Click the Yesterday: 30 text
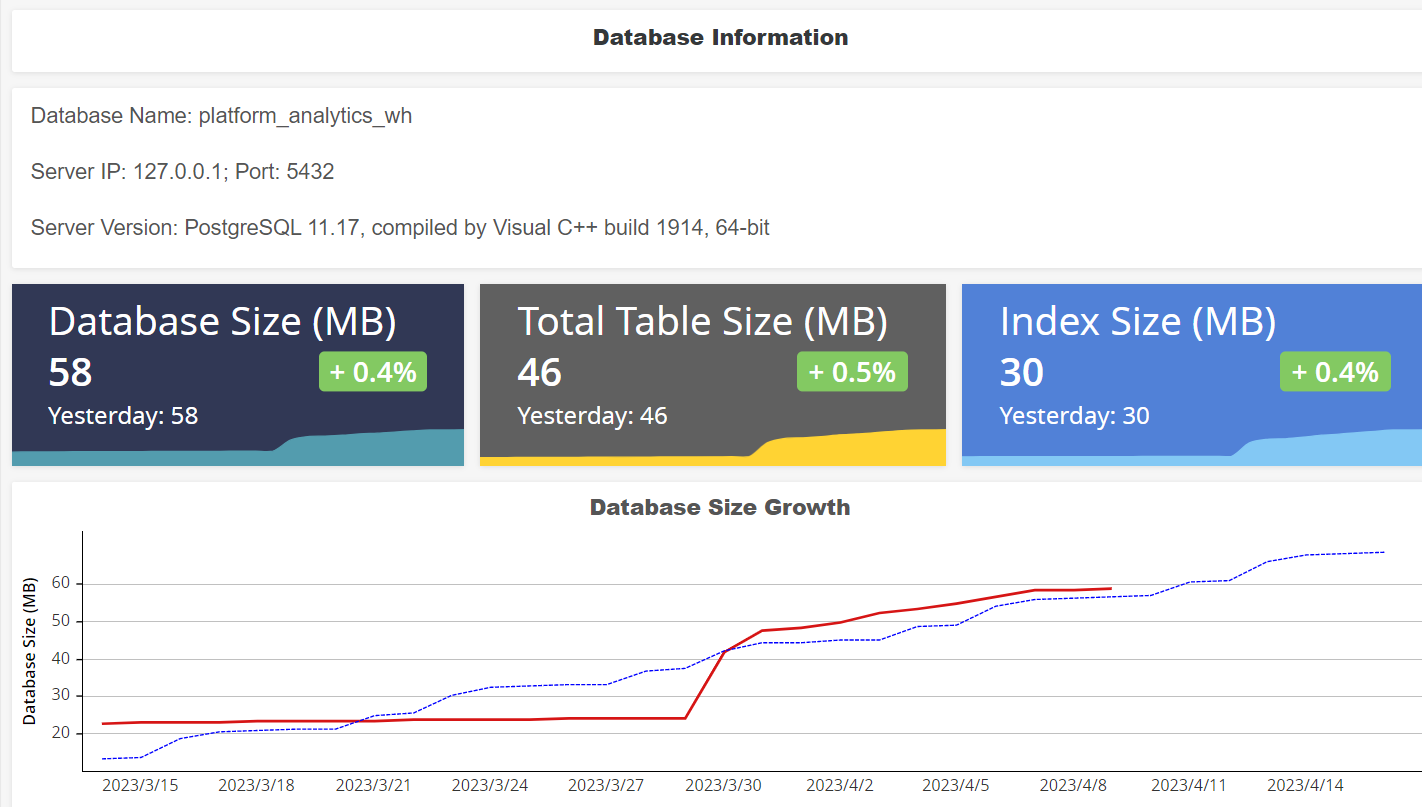The height and width of the screenshot is (807, 1422). pyautogui.click(x=1074, y=416)
